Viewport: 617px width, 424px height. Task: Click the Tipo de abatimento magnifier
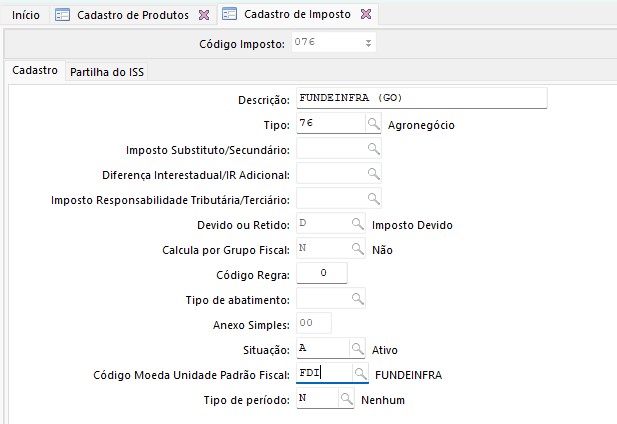tap(356, 299)
